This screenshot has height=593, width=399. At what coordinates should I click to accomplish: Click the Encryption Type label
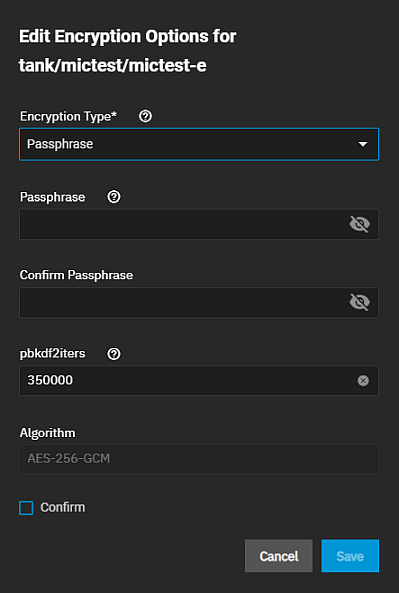coord(68,116)
